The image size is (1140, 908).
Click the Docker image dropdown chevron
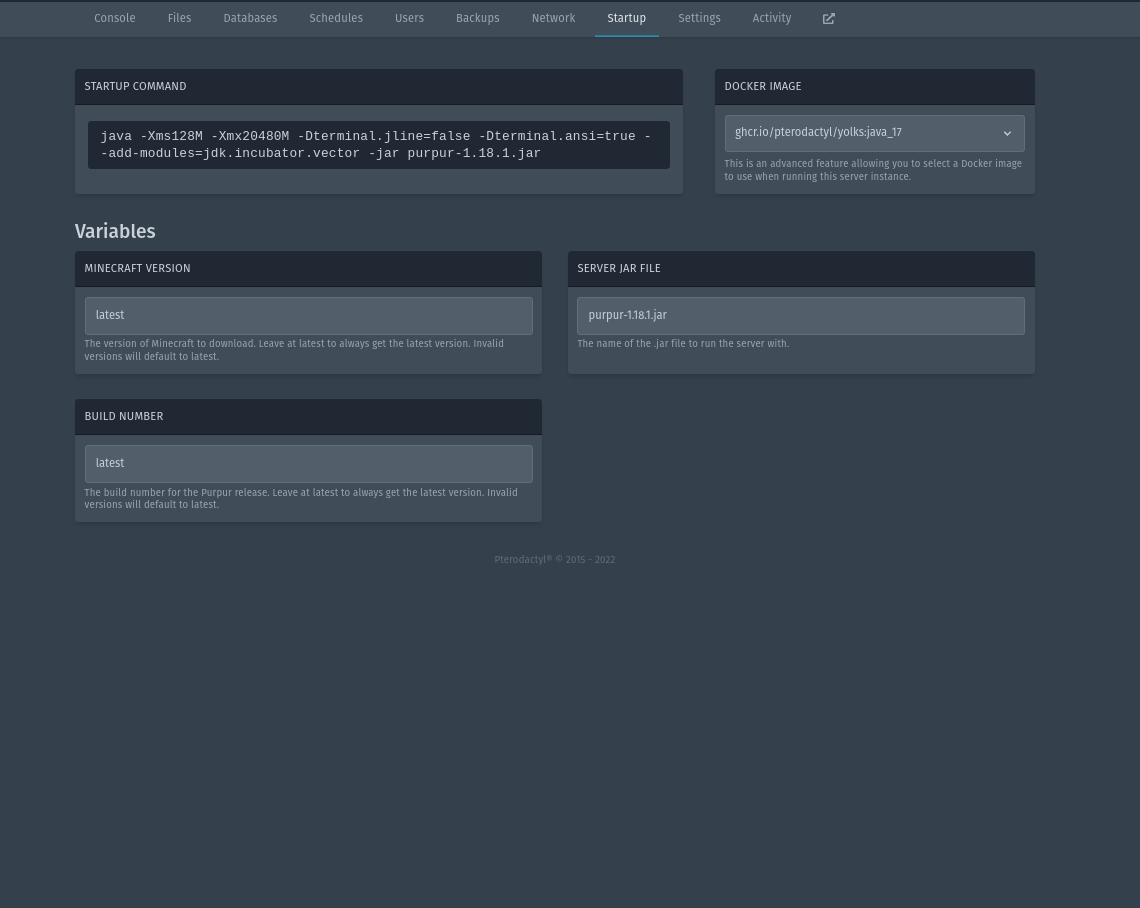[x=1007, y=133]
